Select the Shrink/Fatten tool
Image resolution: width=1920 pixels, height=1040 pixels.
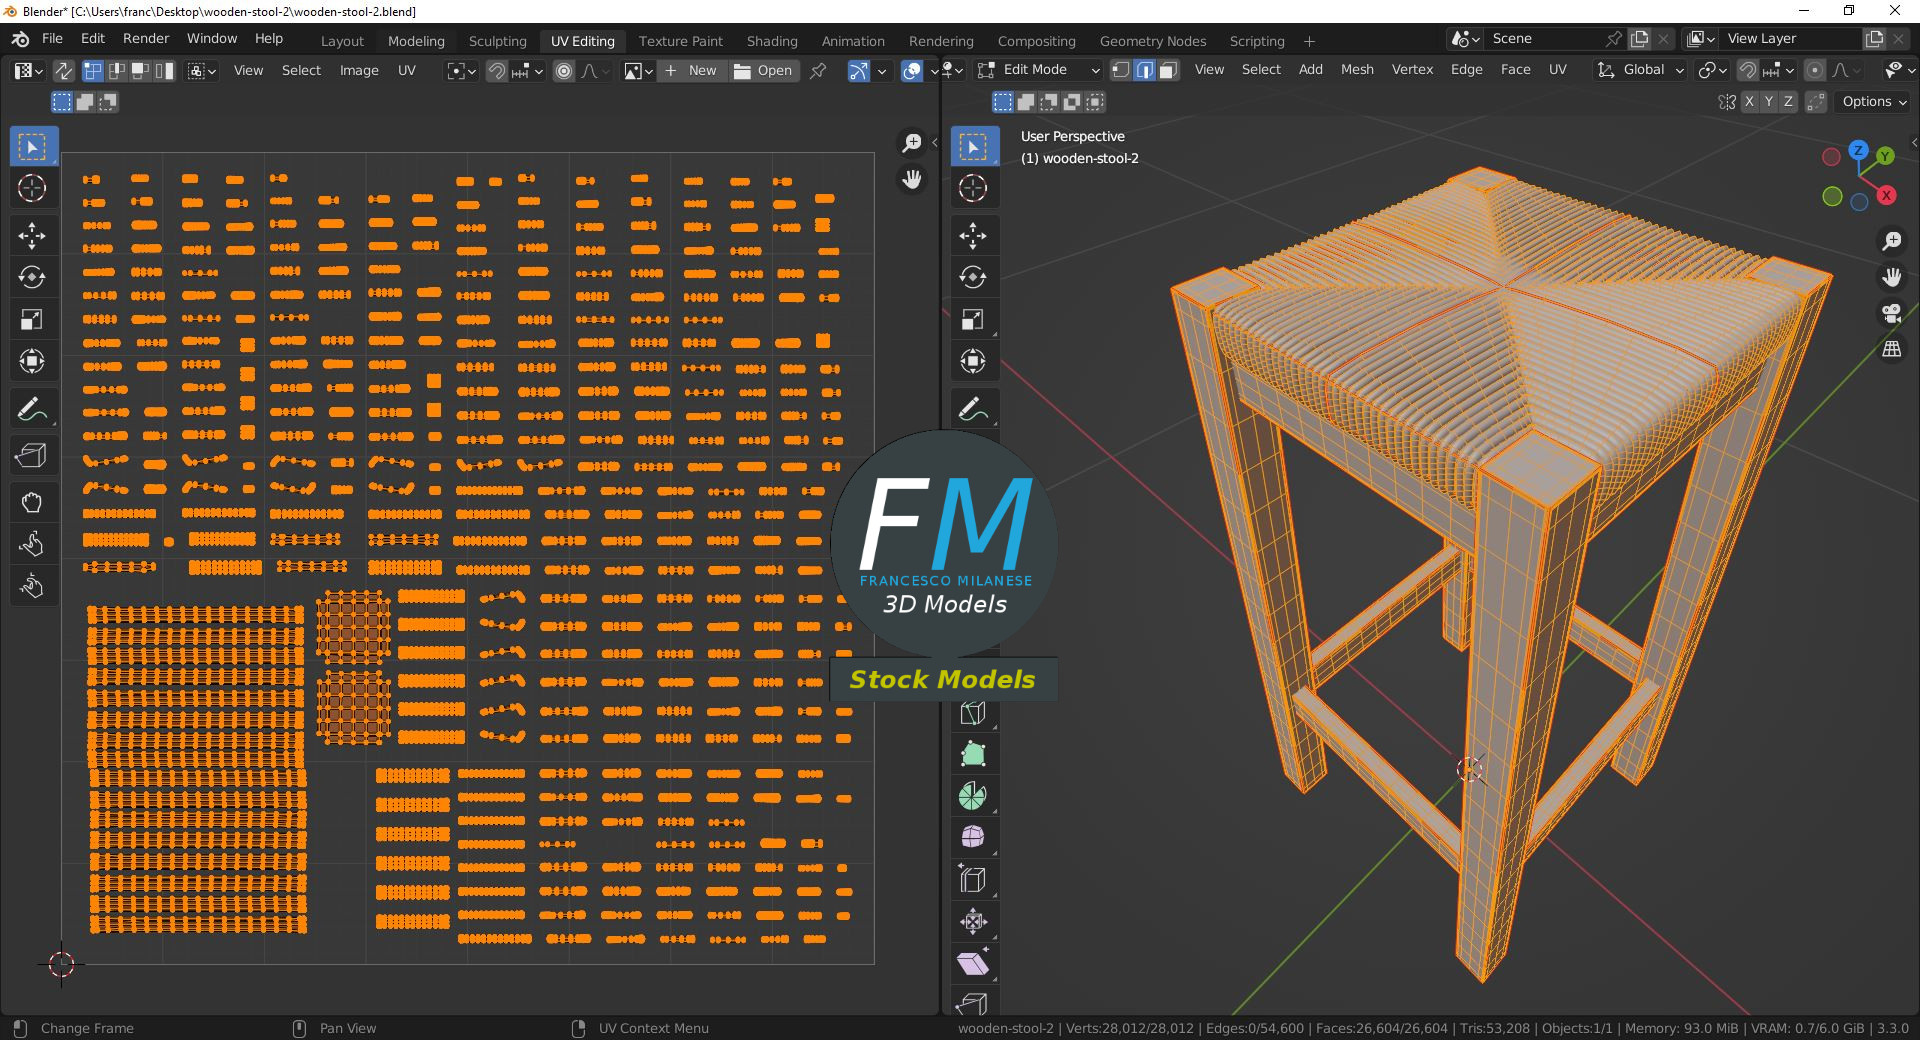[x=973, y=922]
